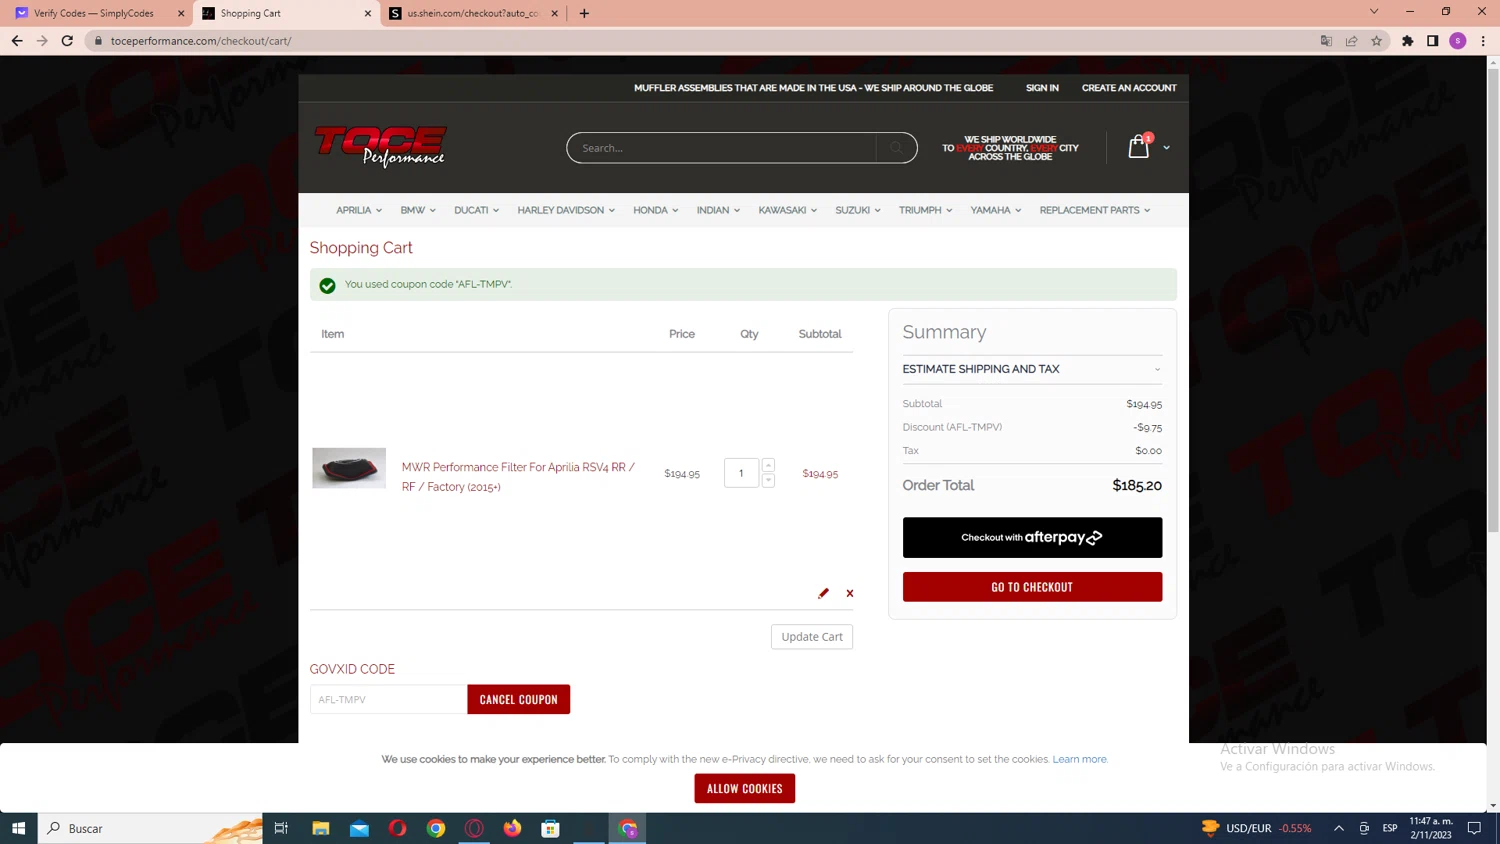
Task: Expand the Ducati menu
Action: pos(476,210)
